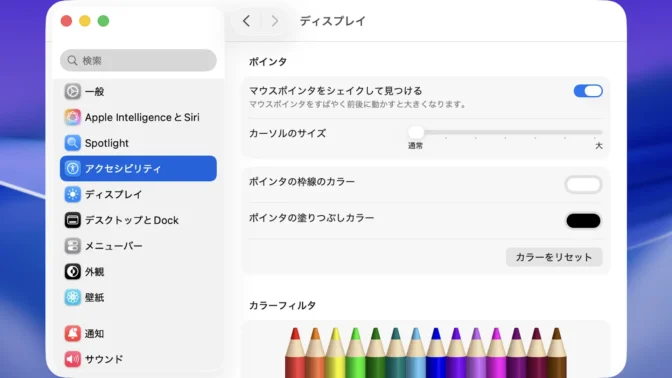Image resolution: width=672 pixels, height=378 pixels.
Task: Click the 大 label at slider end
Action: point(599,146)
